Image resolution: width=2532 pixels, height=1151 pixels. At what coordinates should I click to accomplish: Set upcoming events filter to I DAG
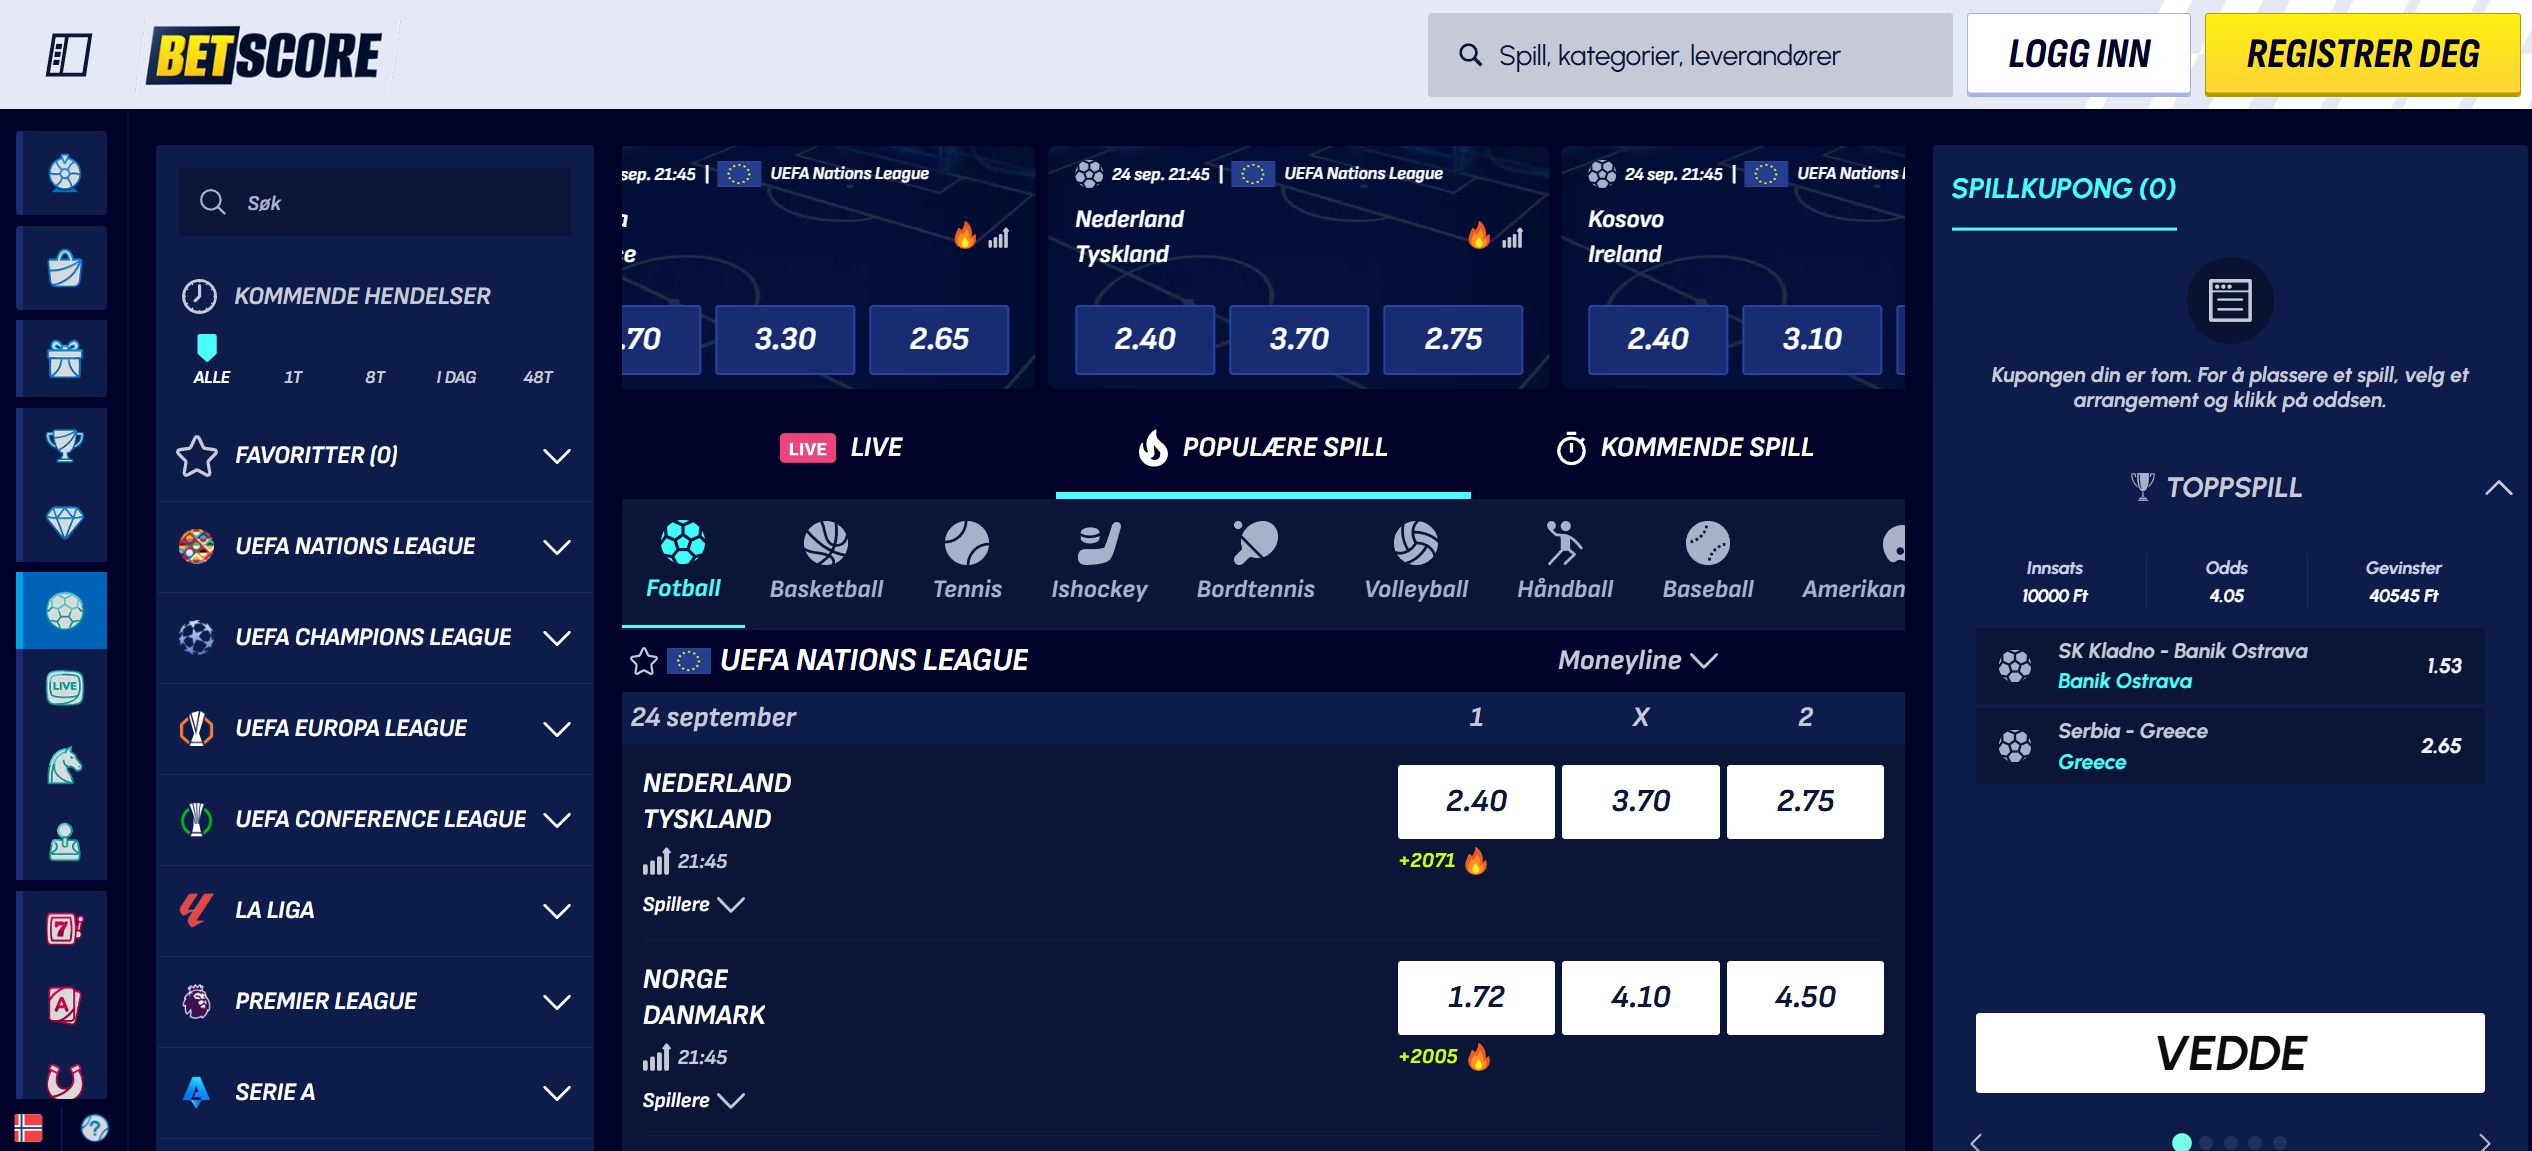(456, 377)
